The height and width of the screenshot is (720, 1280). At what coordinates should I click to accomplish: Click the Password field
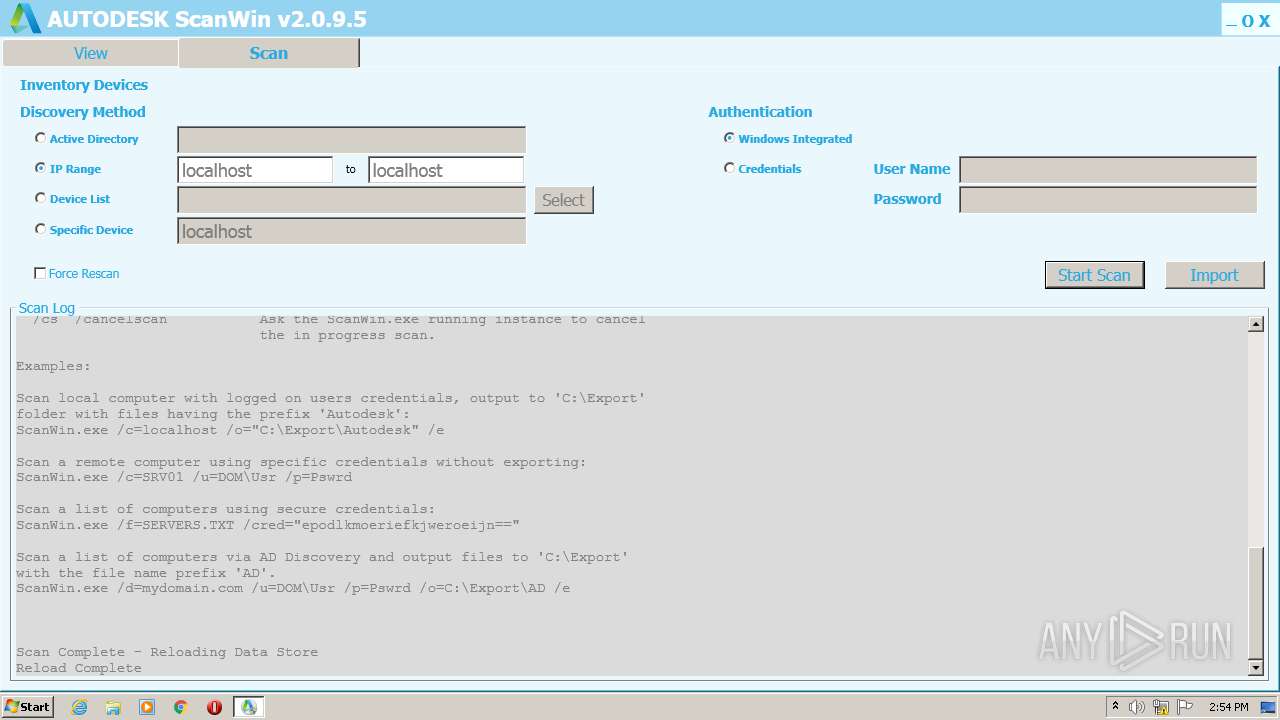[1108, 200]
